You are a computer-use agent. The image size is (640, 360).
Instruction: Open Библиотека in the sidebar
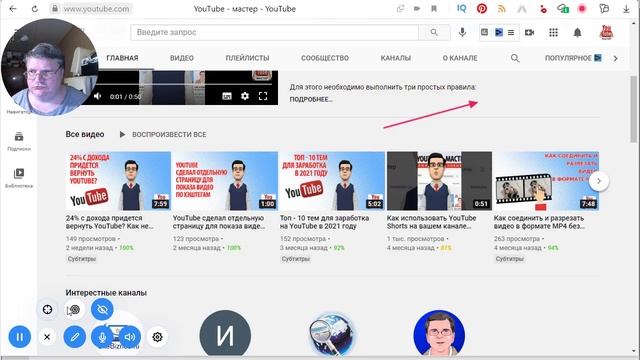(x=19, y=178)
